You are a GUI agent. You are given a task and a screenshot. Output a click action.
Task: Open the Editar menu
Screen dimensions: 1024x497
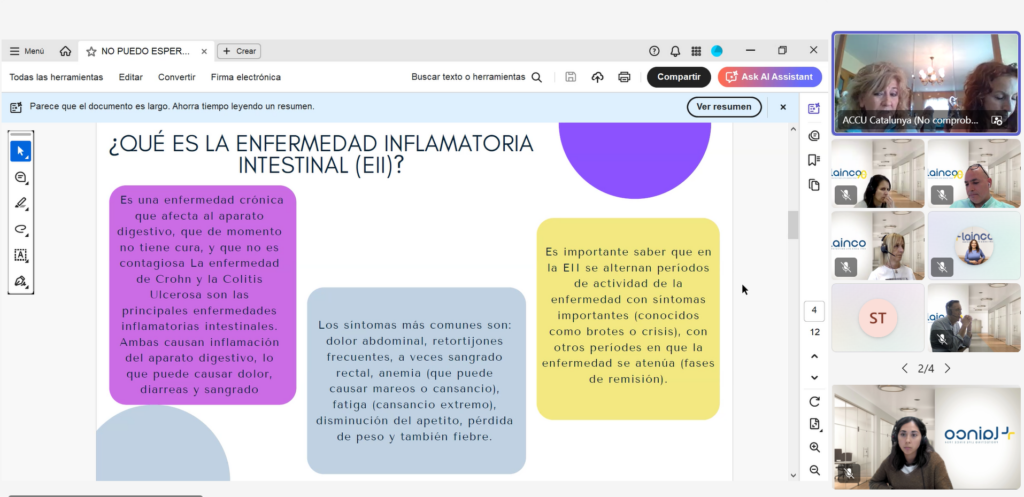(x=131, y=77)
